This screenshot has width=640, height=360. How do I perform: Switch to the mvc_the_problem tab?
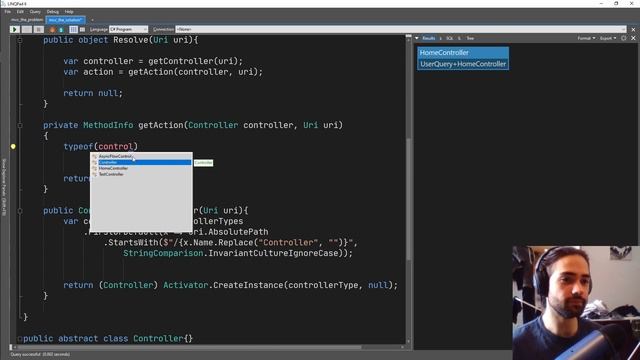click(x=27, y=20)
